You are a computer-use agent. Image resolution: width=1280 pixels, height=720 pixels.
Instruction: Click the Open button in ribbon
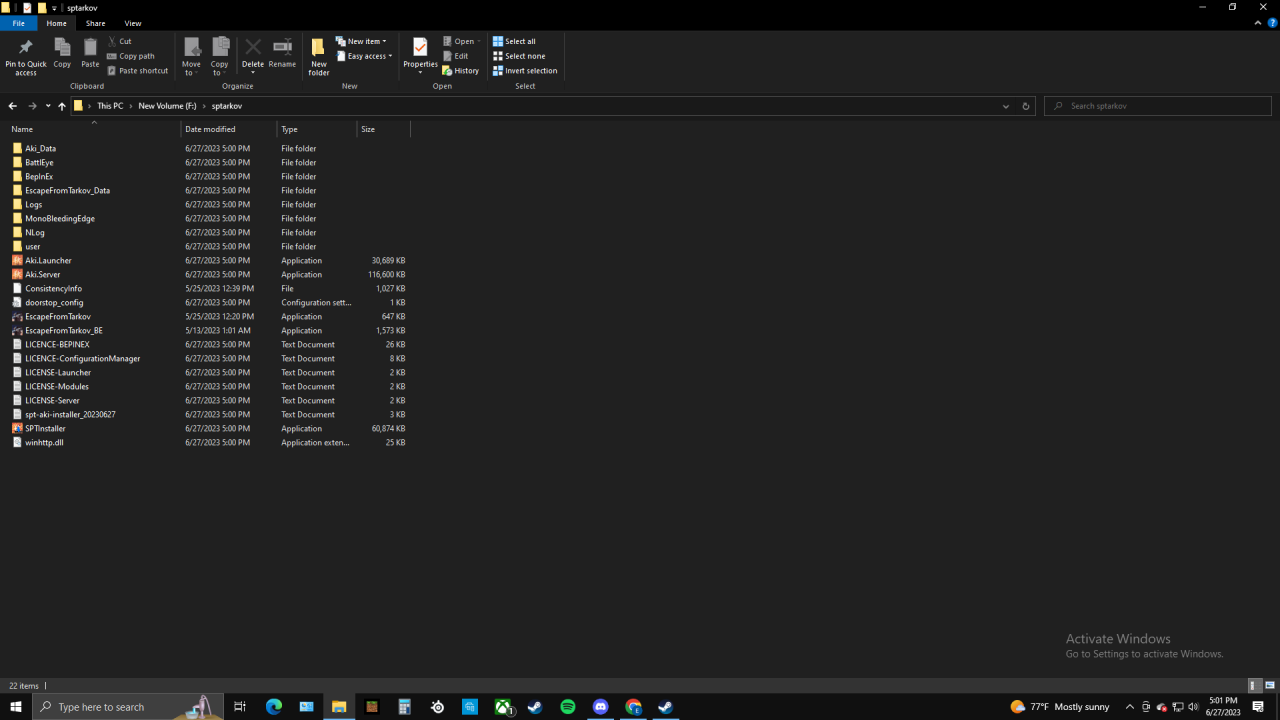tap(461, 41)
